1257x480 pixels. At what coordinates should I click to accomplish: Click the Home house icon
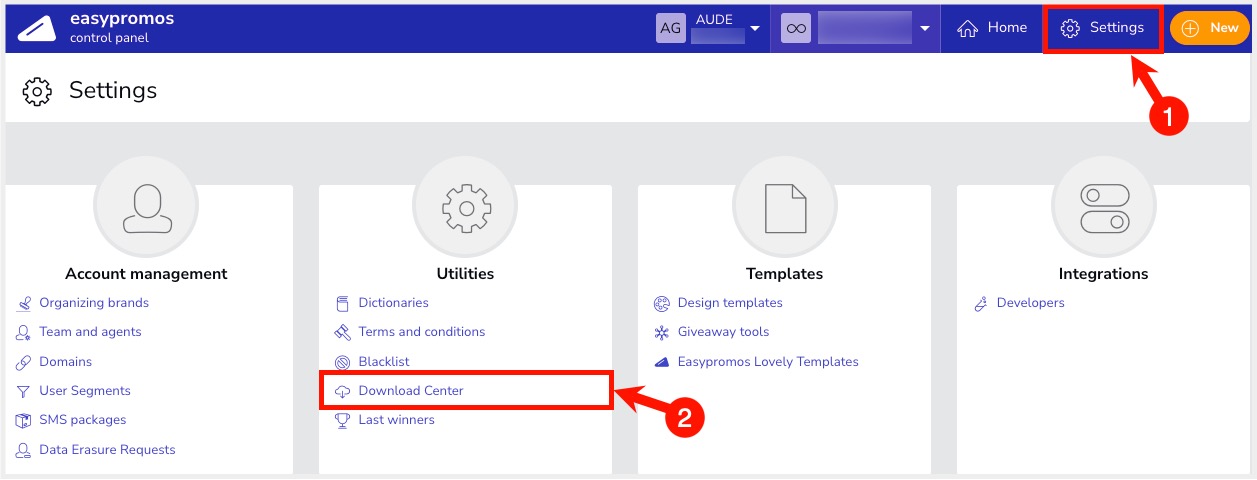pos(967,28)
